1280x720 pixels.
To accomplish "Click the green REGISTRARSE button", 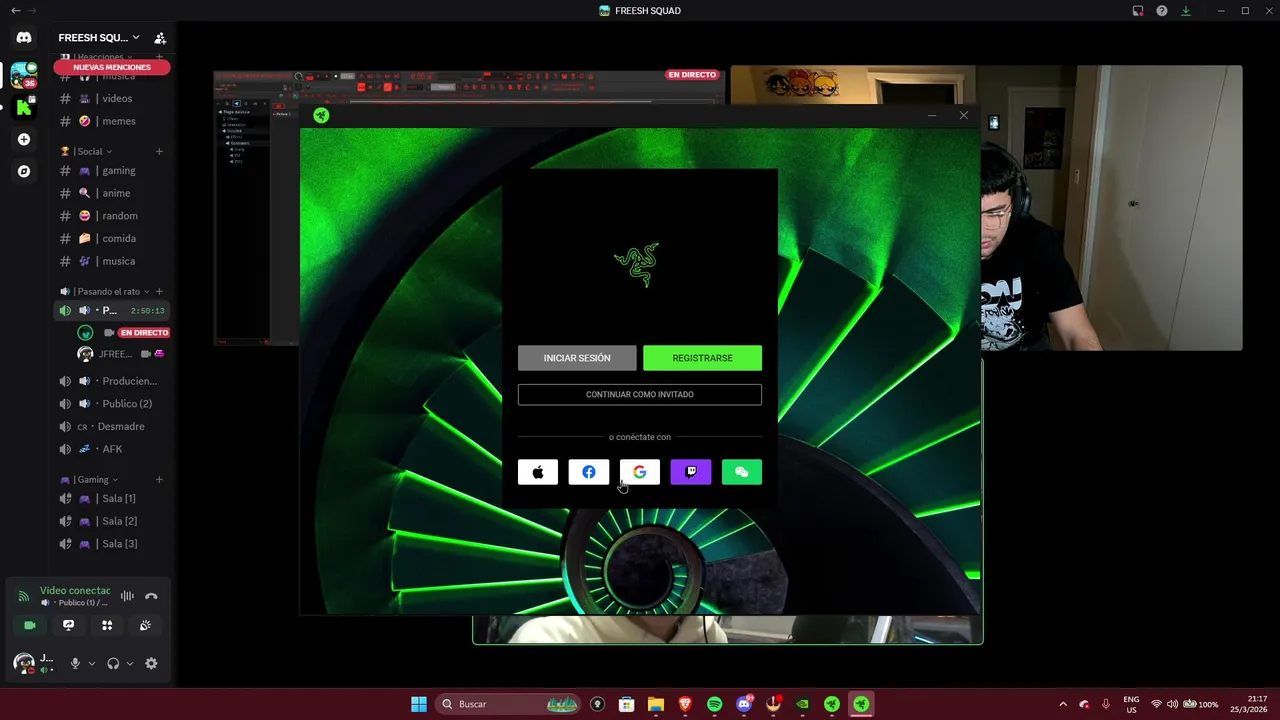I will [702, 358].
